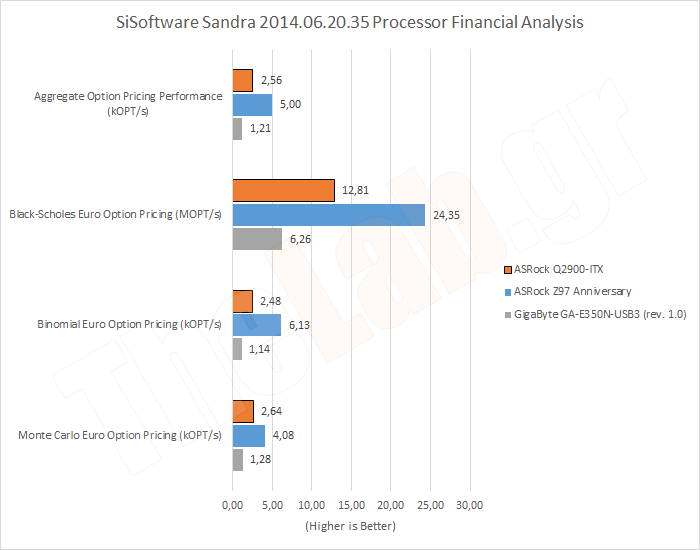Select the ASRock Q2900-ITX legend label

tap(558, 269)
